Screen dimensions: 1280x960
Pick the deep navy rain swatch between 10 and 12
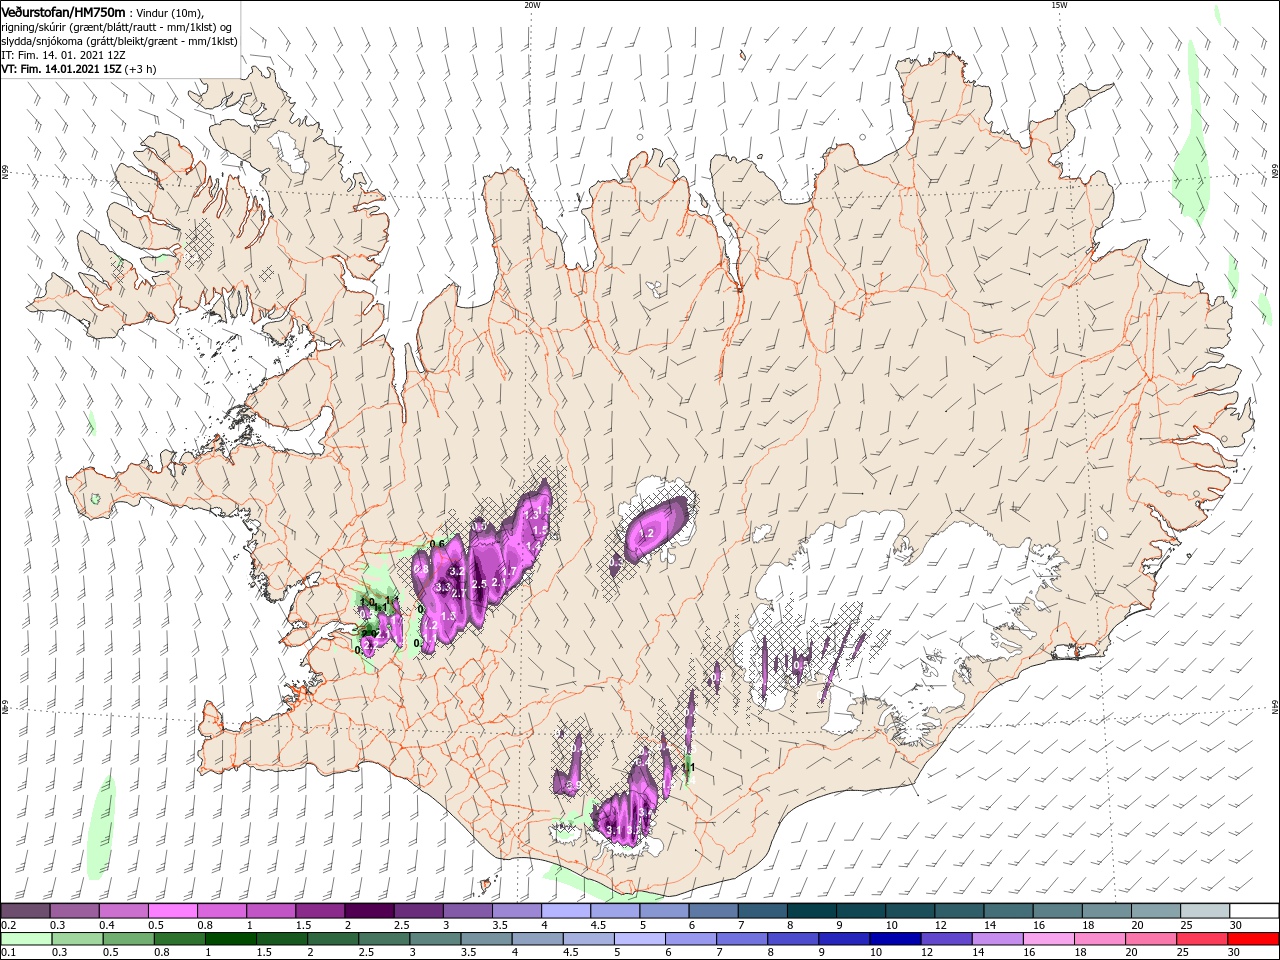tap(895, 939)
